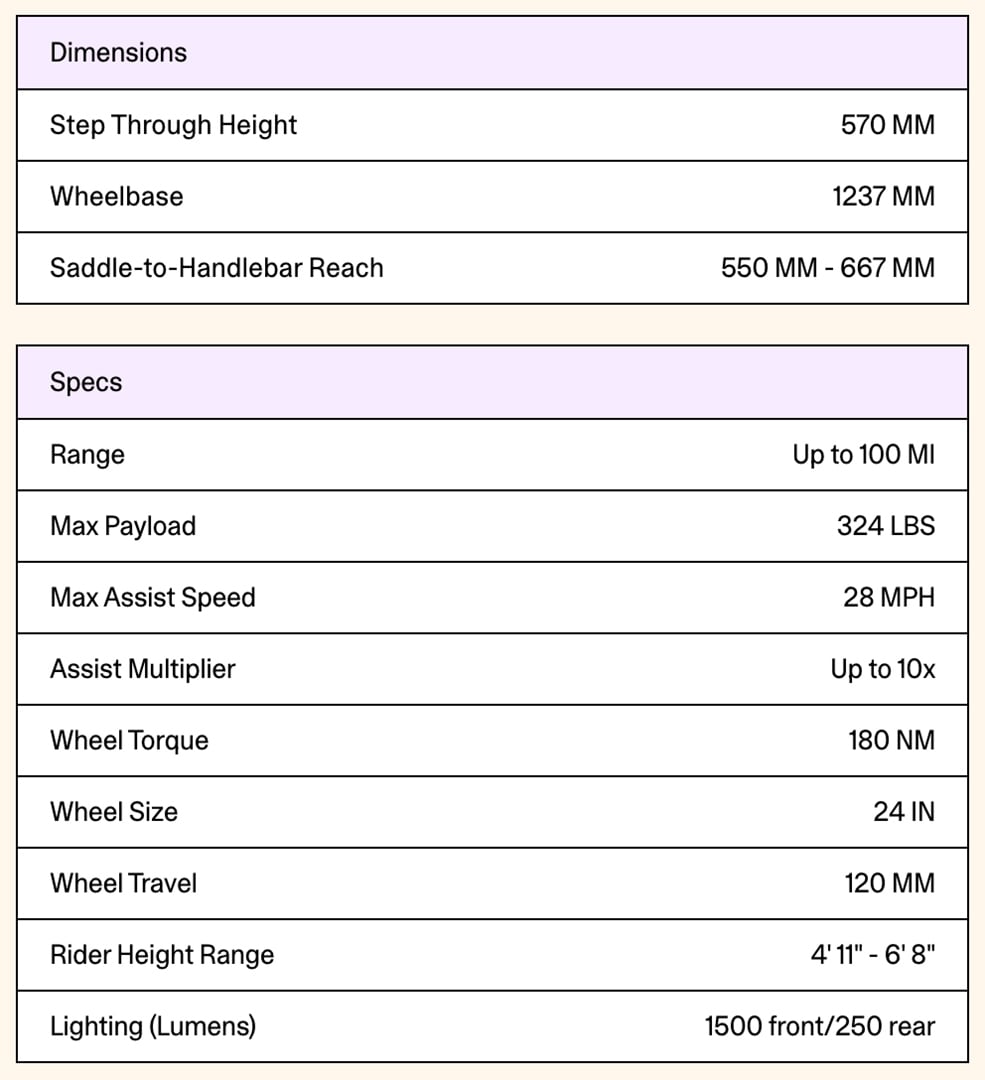This screenshot has width=985, height=1080.
Task: Click the 1237 MM wheelbase value
Action: click(883, 196)
